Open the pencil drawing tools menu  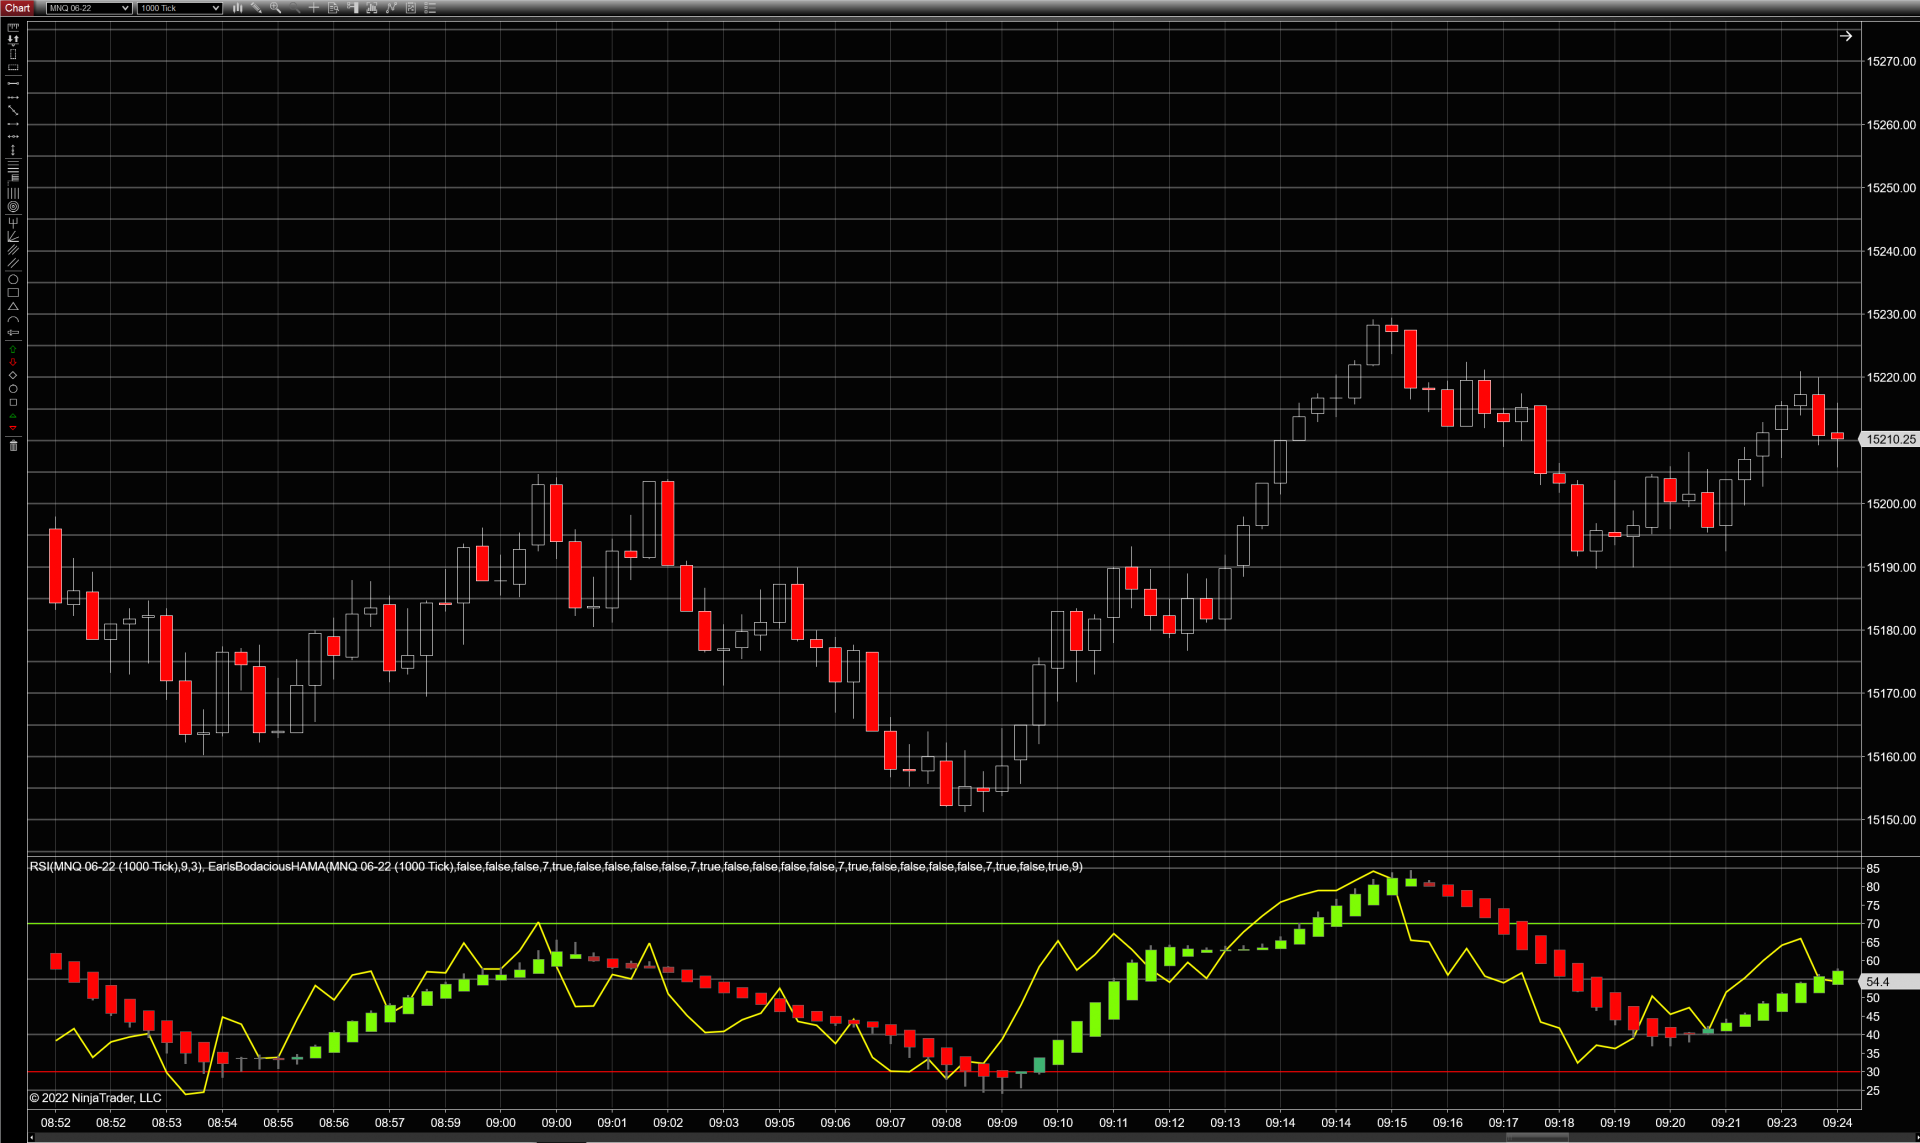(257, 8)
